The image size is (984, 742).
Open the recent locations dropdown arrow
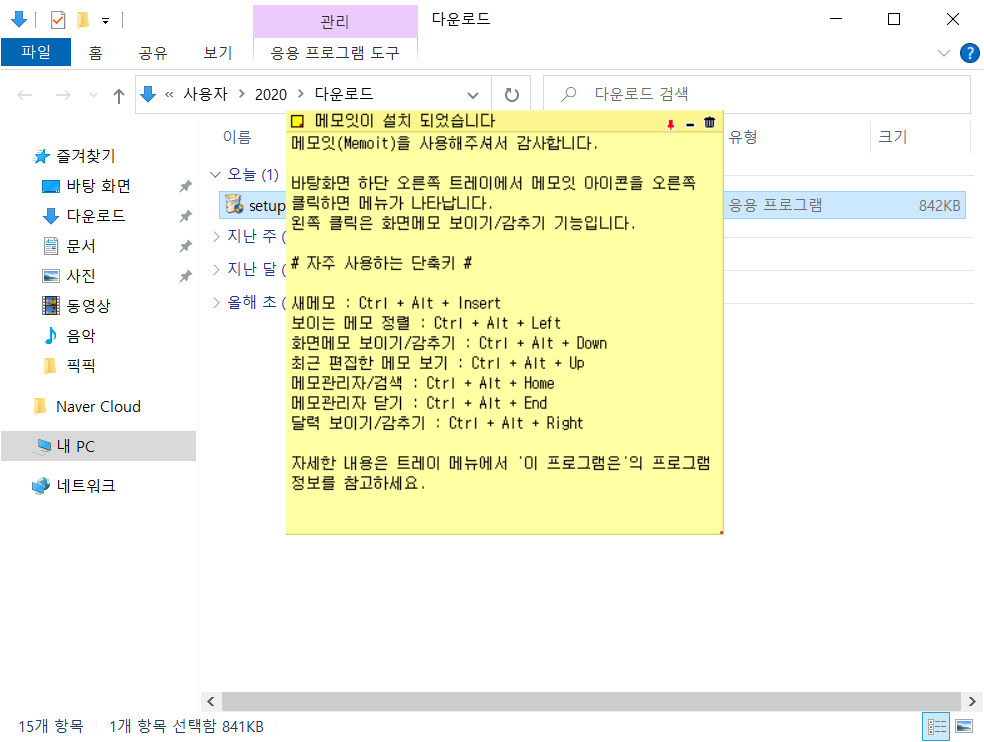94,95
